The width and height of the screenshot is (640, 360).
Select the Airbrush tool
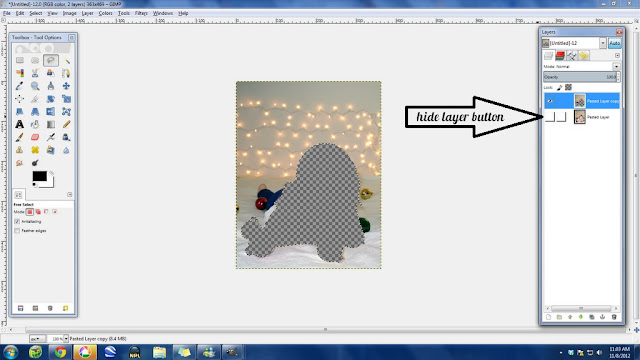click(51, 137)
